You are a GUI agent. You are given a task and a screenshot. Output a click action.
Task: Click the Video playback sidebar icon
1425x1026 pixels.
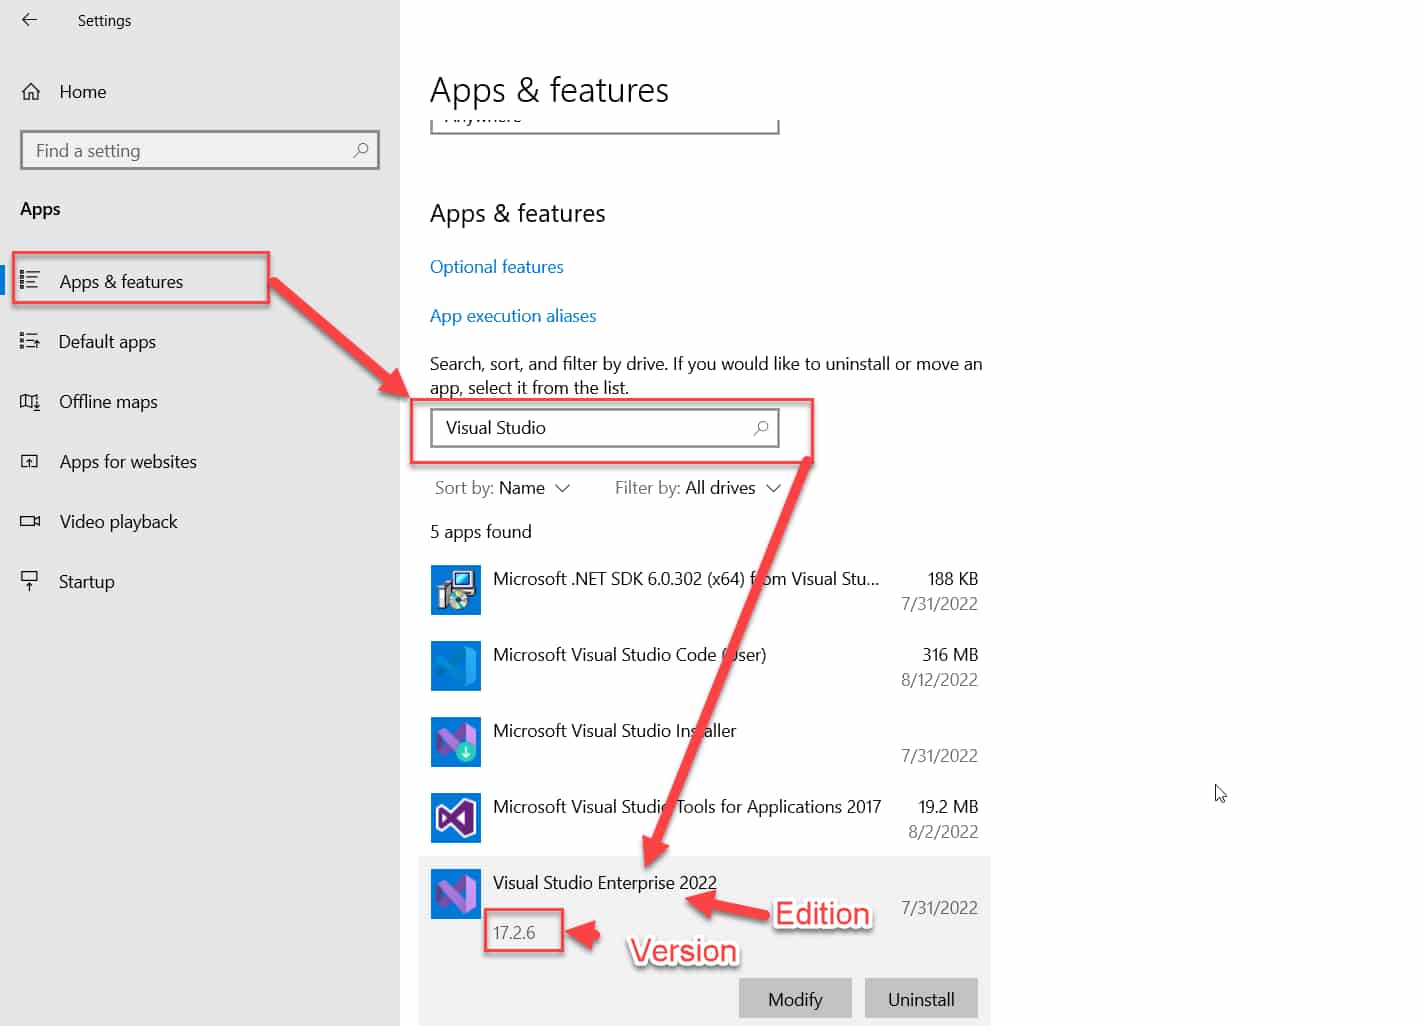(x=31, y=521)
